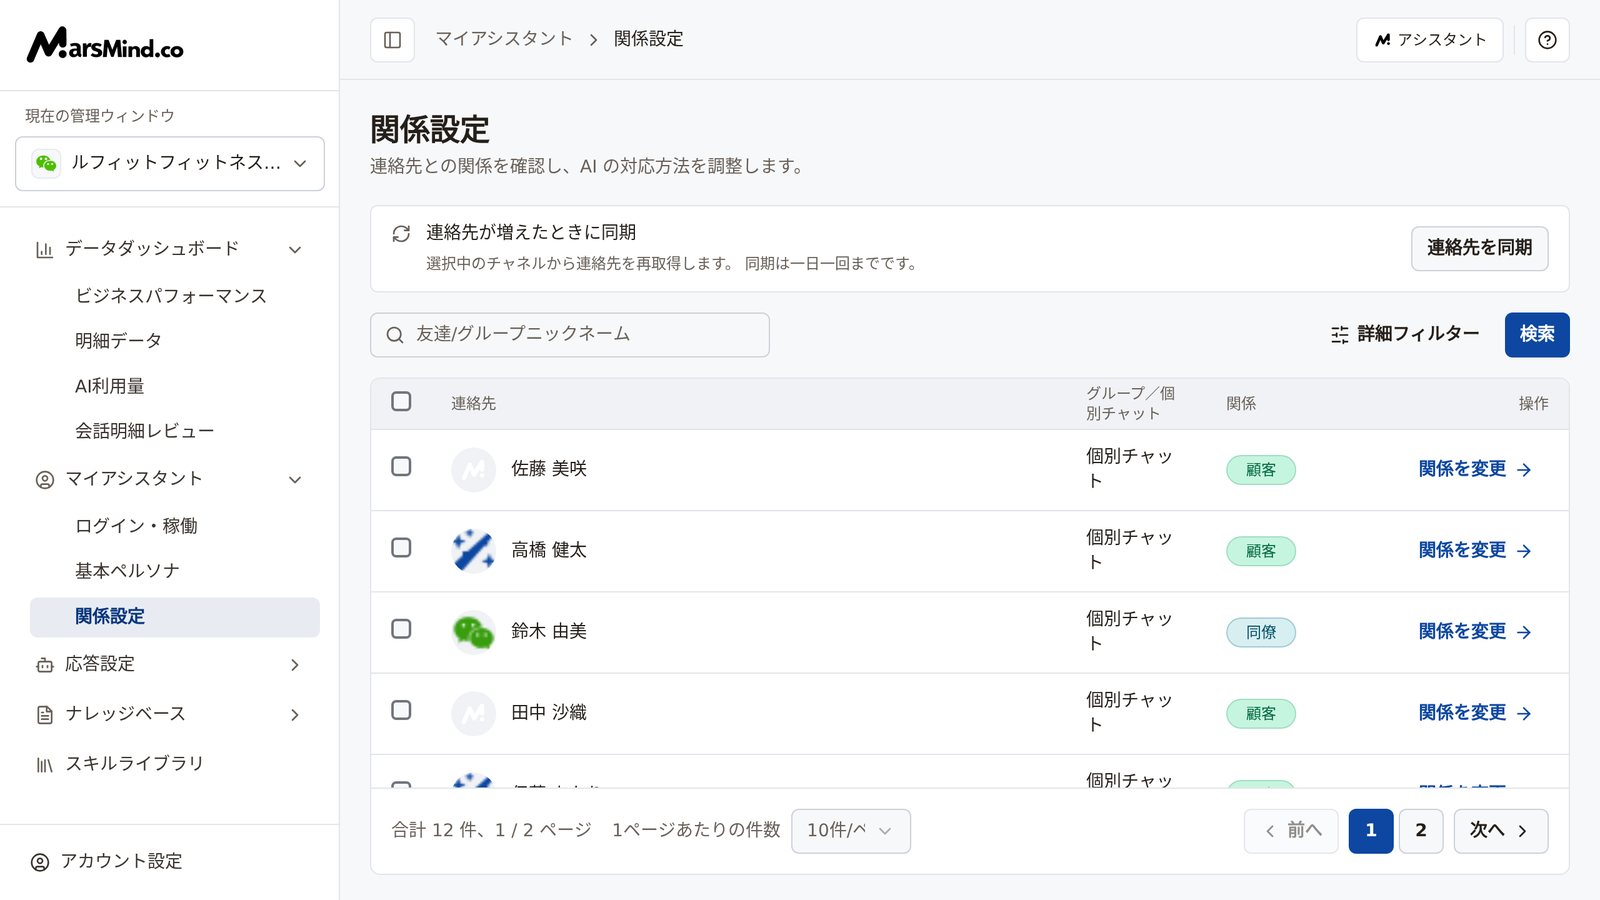The image size is (1600, 900).
Task: Click the 顧客 tag for 田中 沙織
Action: [1261, 714]
